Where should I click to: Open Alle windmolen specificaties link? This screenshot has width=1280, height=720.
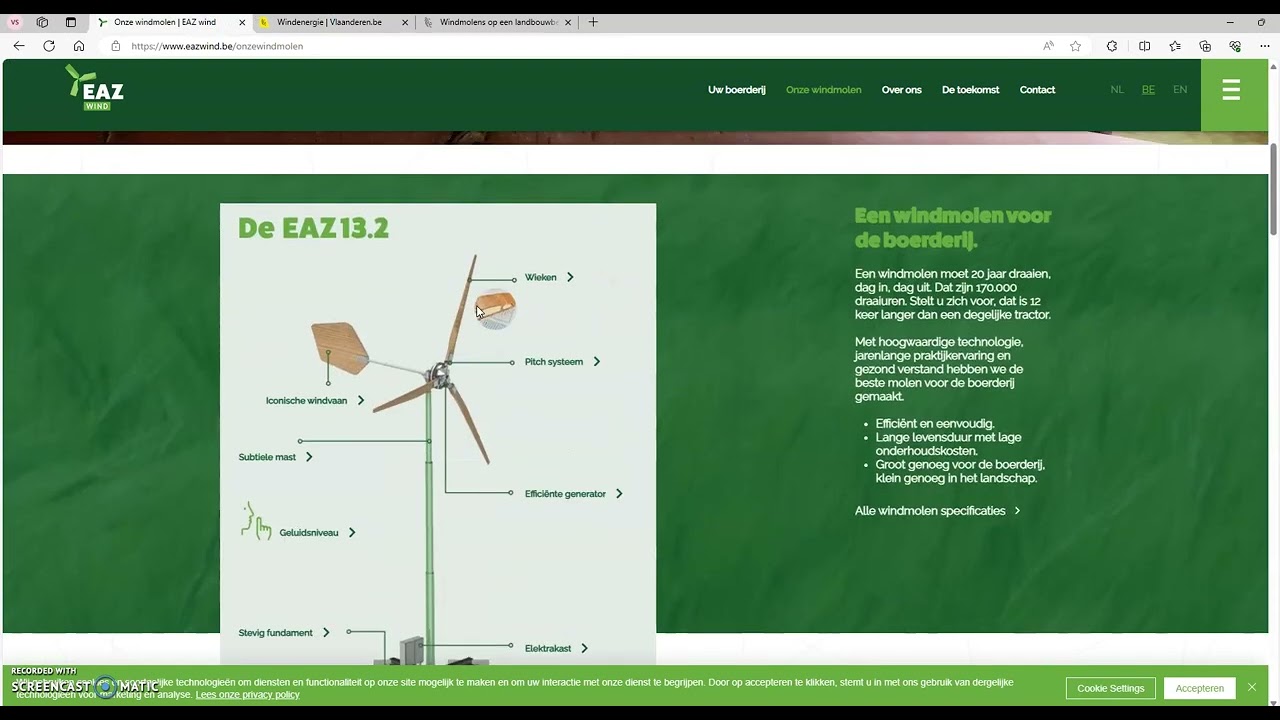pos(938,511)
